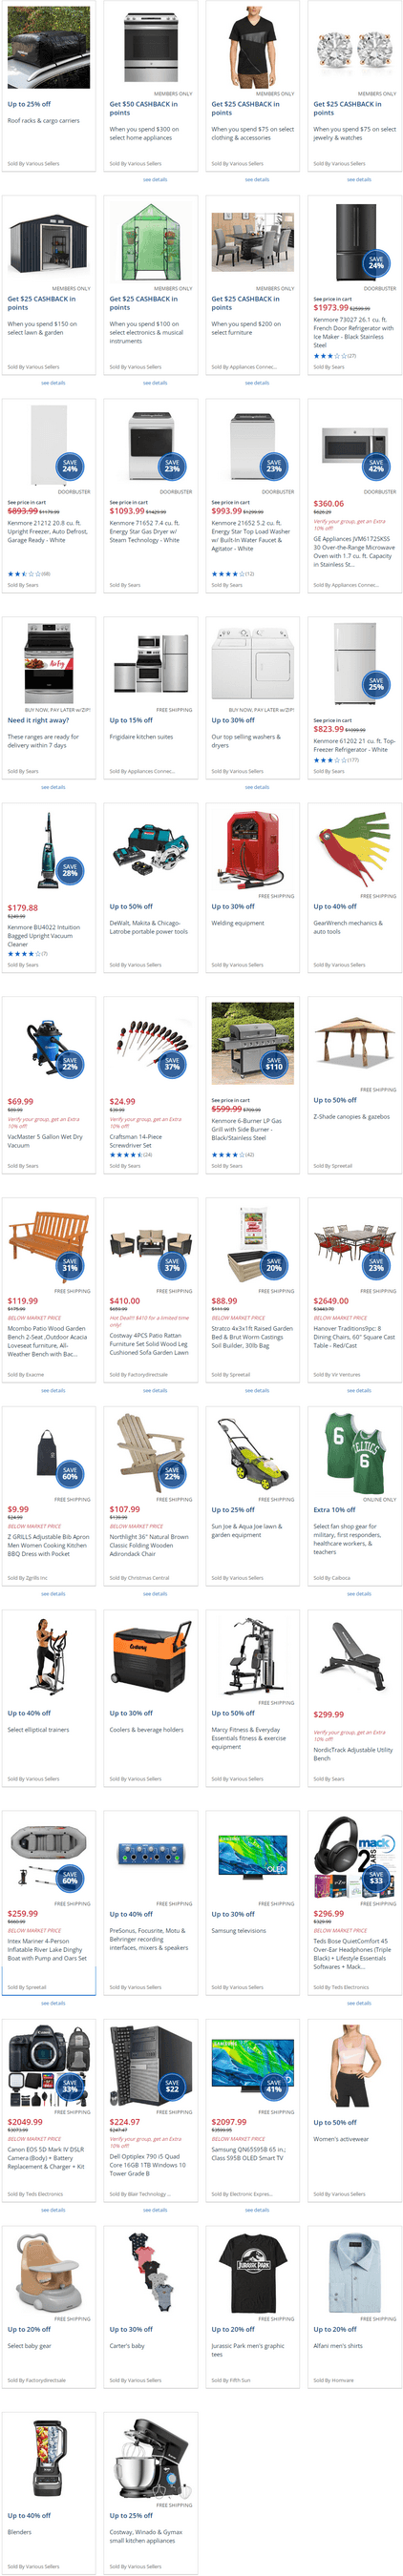Open see details under lawn & garden cashback
The height and width of the screenshot is (2576, 403).
click(53, 383)
